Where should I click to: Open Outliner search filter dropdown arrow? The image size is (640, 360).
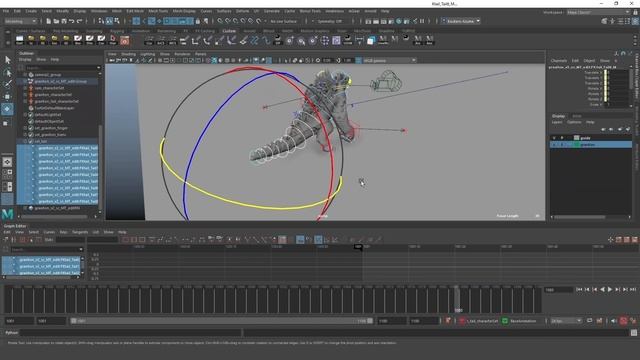[x=98, y=68]
